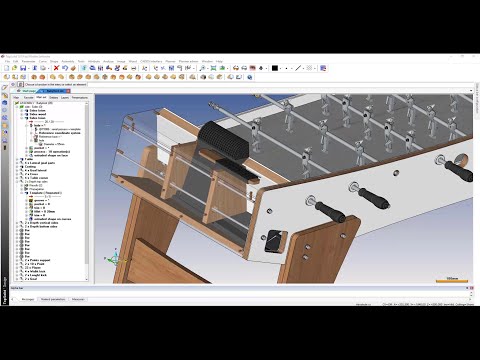Open the Messages tab in the bottom panel
This screenshot has height=360, width=480.
click(x=28, y=299)
